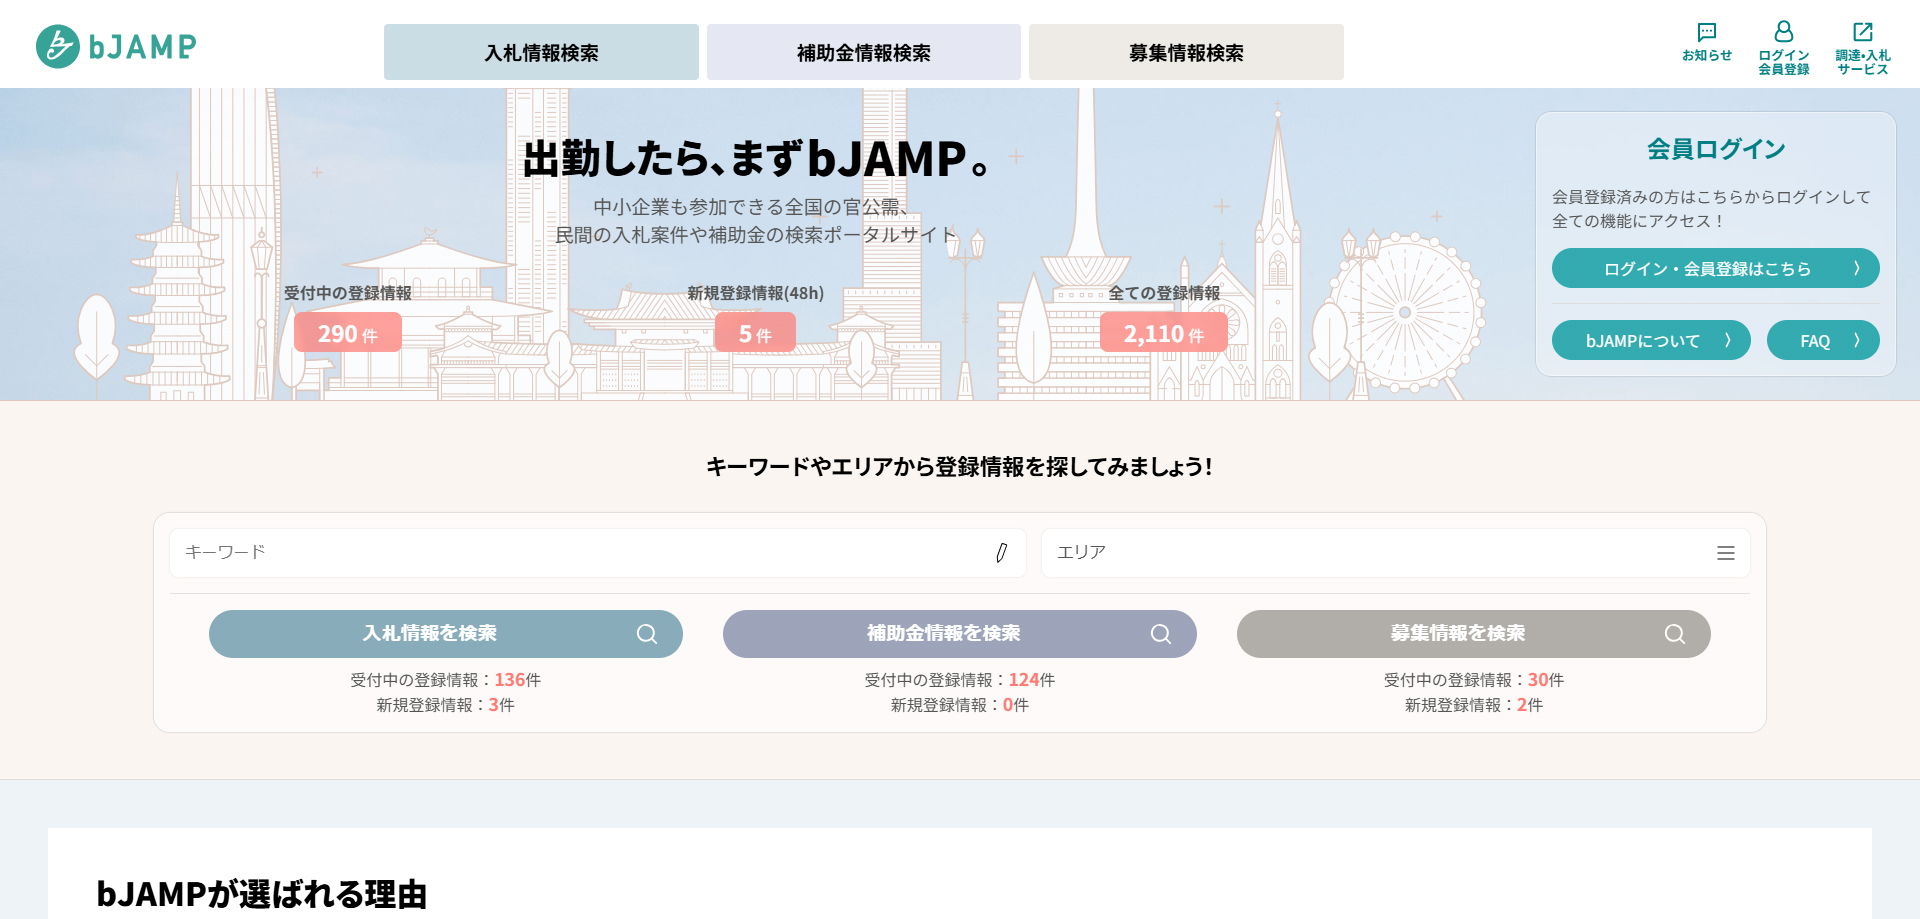Click 受付中の登録情報:30件 text
Screen dimensions: 1920x919
point(1474,680)
